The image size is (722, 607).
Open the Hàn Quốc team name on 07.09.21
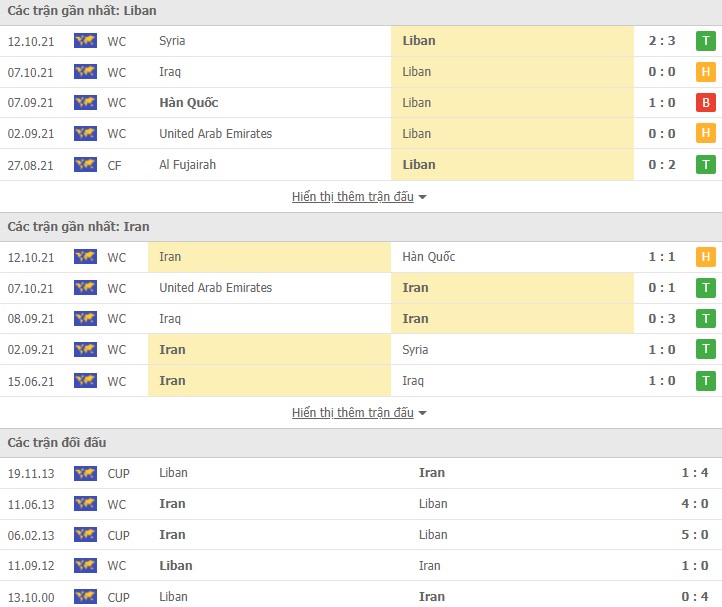pyautogui.click(x=189, y=103)
